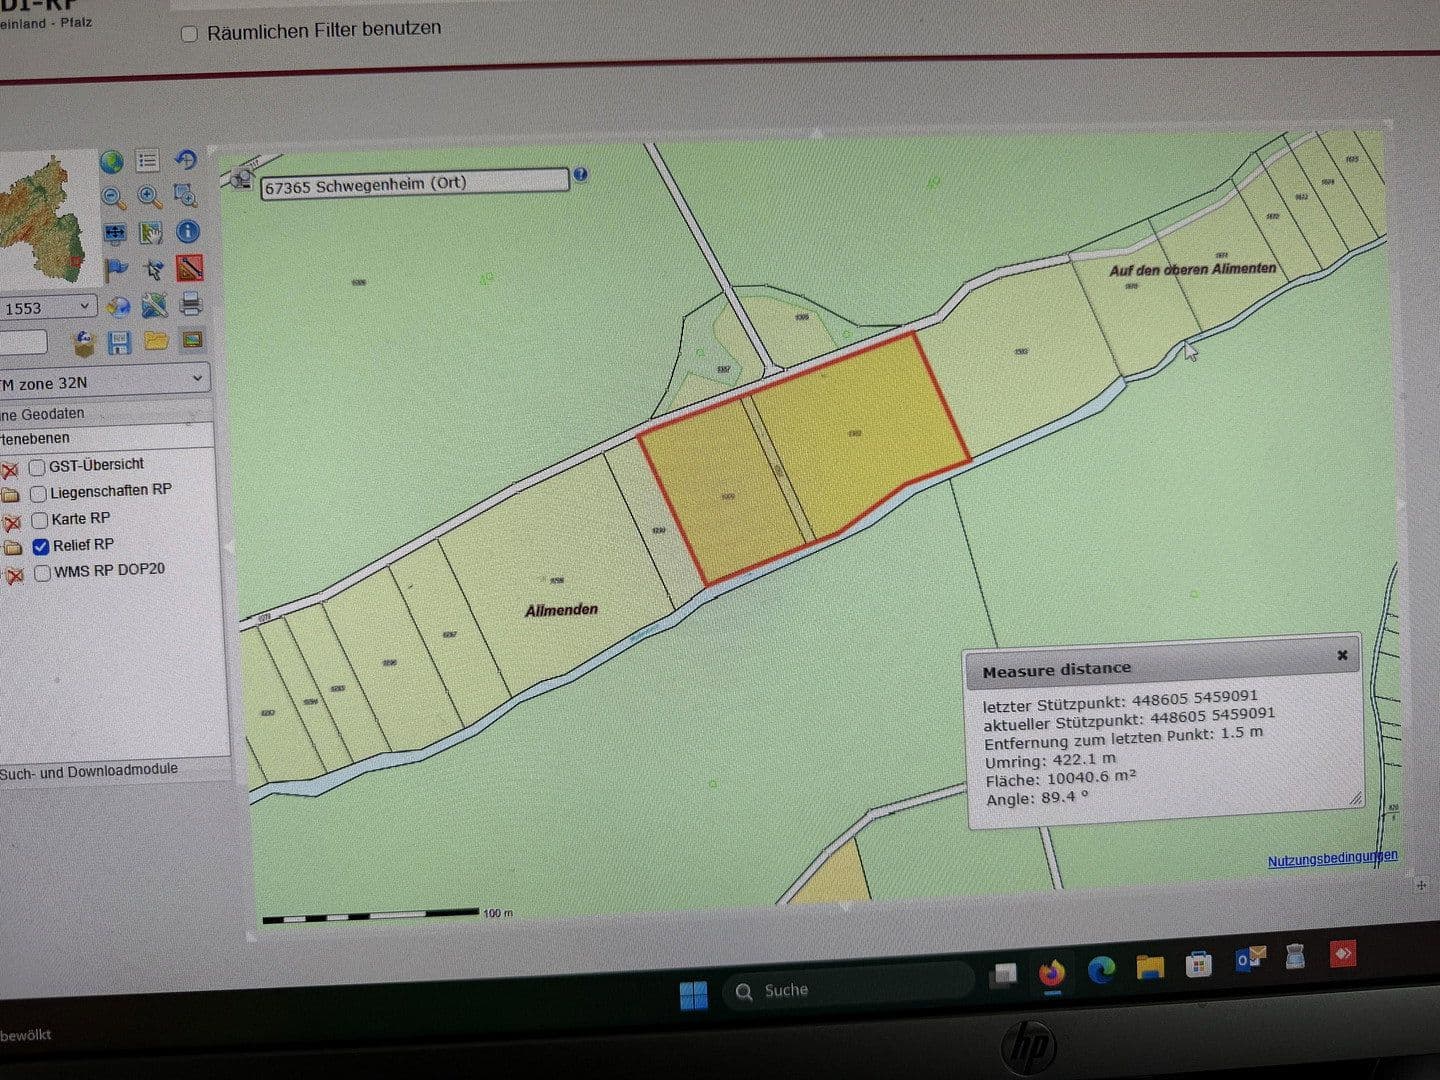The image size is (1440, 1080).
Task: Click the picture export image icon
Action: pos(192,340)
